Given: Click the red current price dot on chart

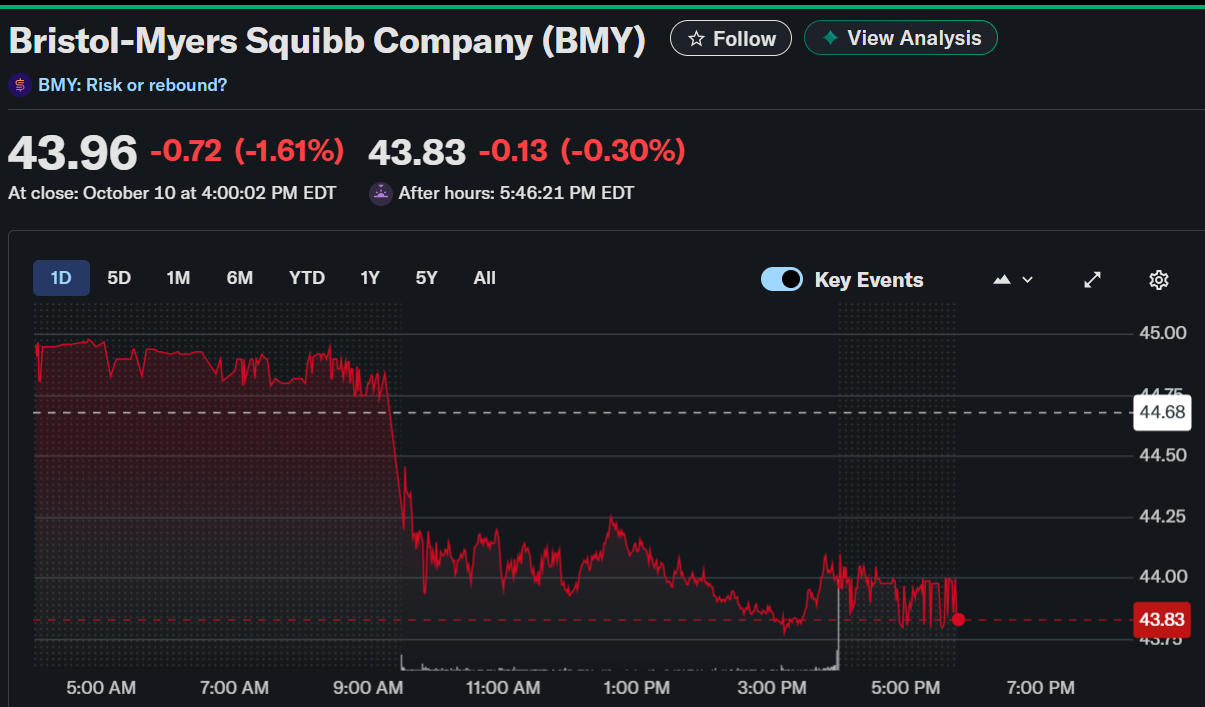Looking at the screenshot, I should pos(959,620).
